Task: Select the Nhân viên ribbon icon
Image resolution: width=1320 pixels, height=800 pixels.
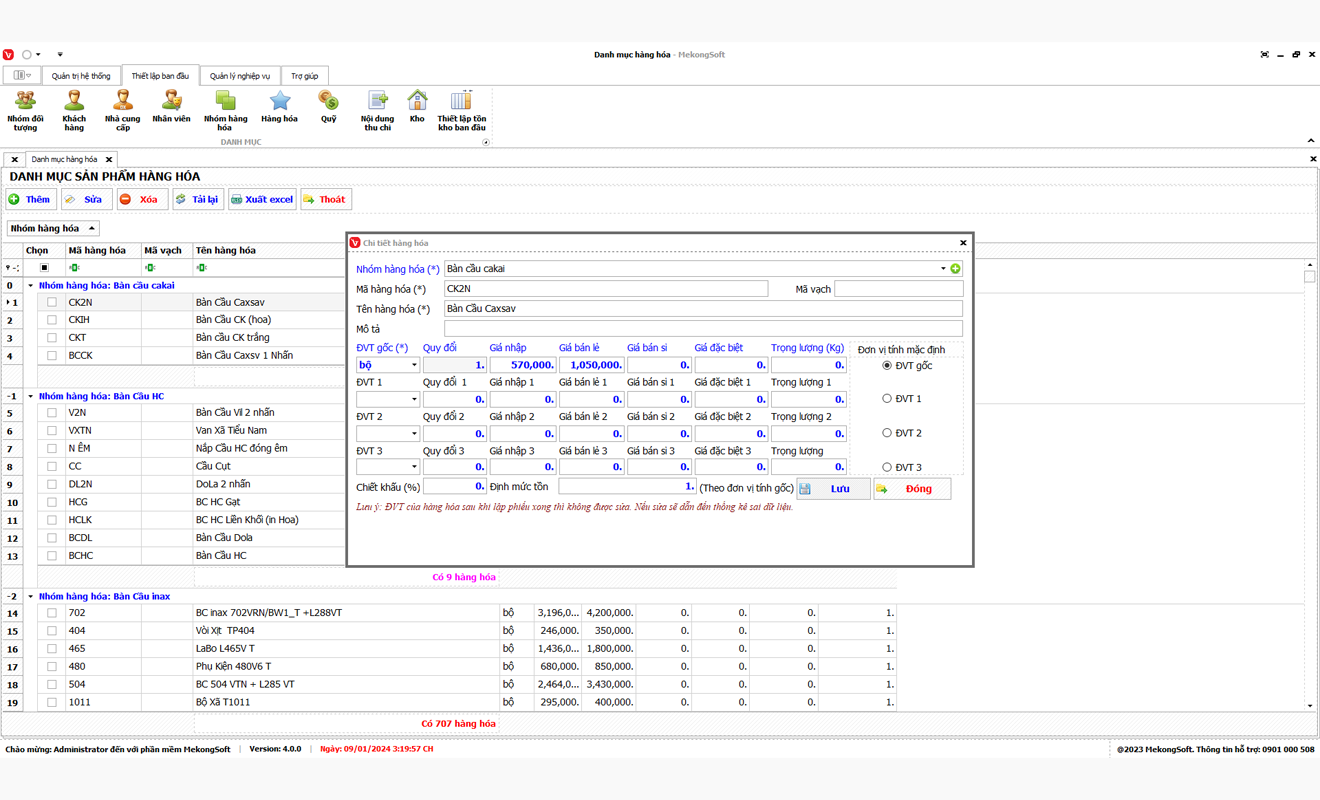Action: coord(171,106)
